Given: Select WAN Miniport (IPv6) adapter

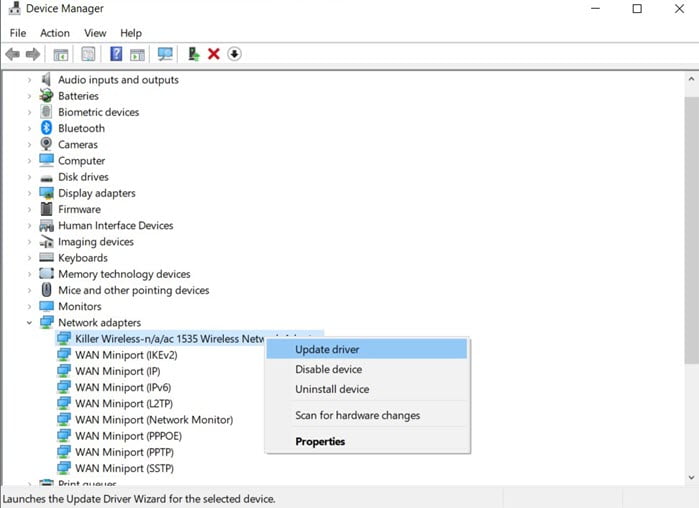Looking at the screenshot, I should [x=123, y=387].
